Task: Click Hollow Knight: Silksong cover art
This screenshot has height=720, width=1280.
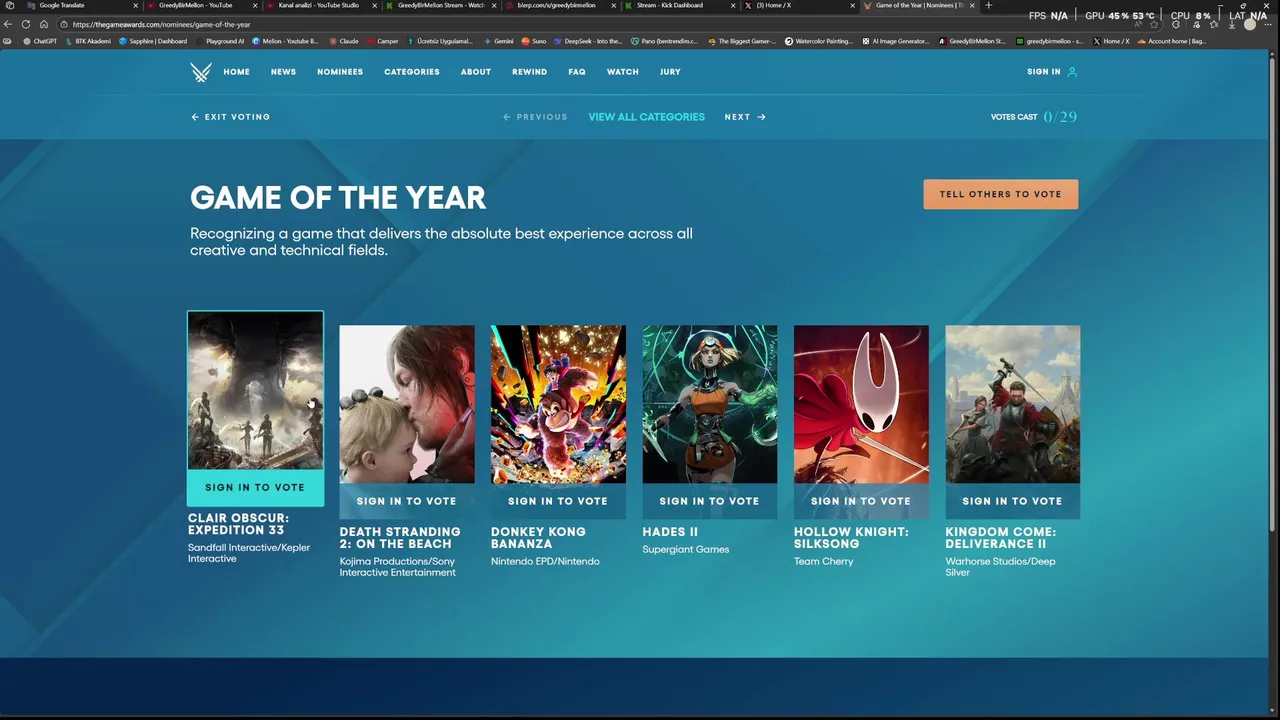Action: 861,404
